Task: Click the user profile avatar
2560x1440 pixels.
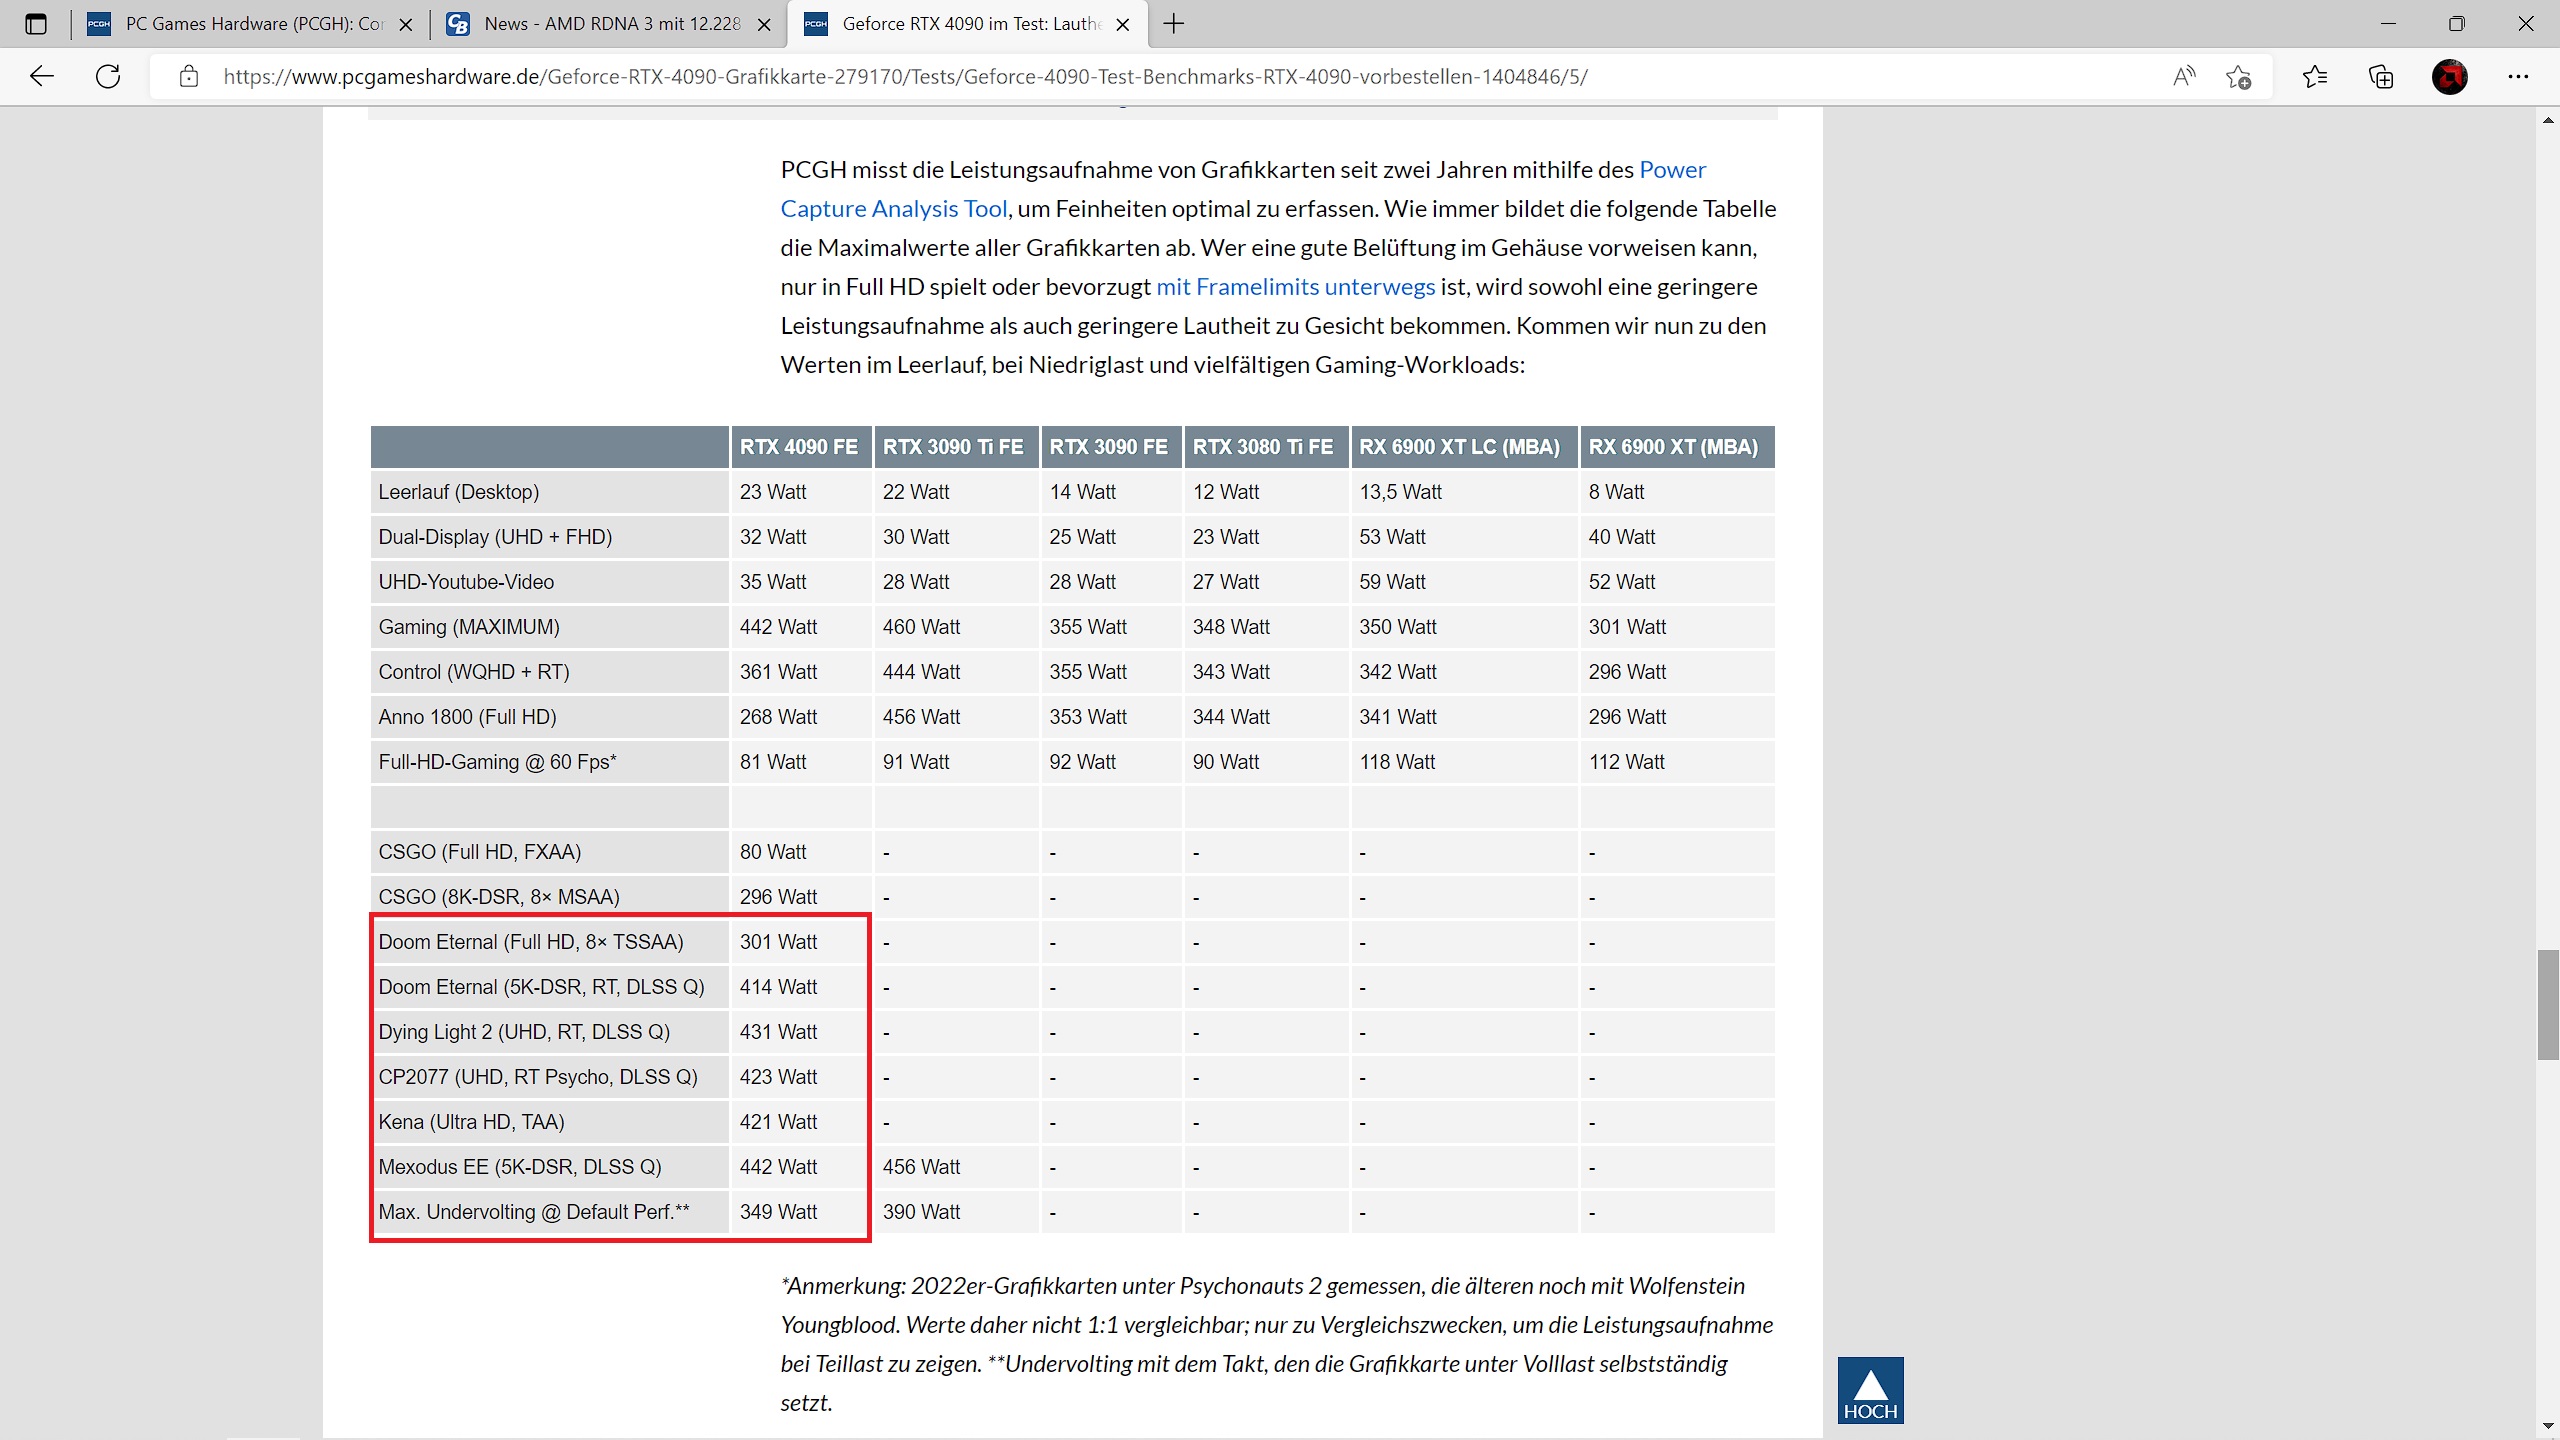Action: click(x=2449, y=77)
